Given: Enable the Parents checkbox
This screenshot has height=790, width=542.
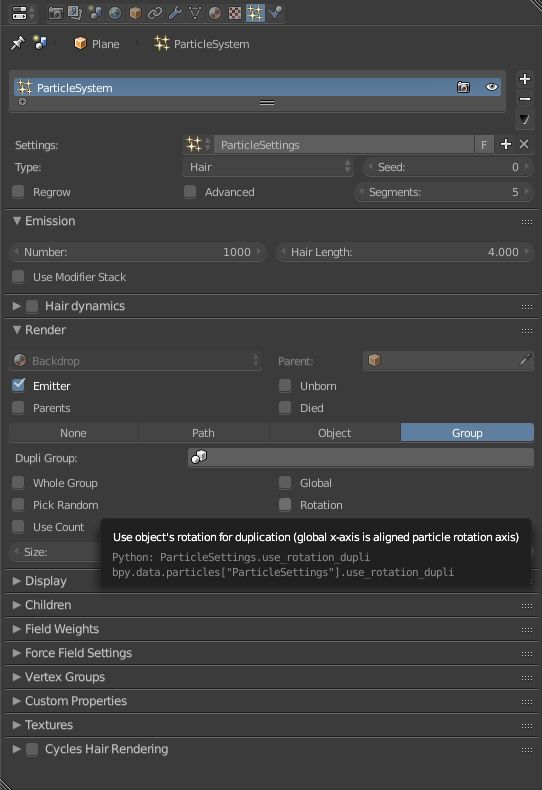Looking at the screenshot, I should coord(19,408).
